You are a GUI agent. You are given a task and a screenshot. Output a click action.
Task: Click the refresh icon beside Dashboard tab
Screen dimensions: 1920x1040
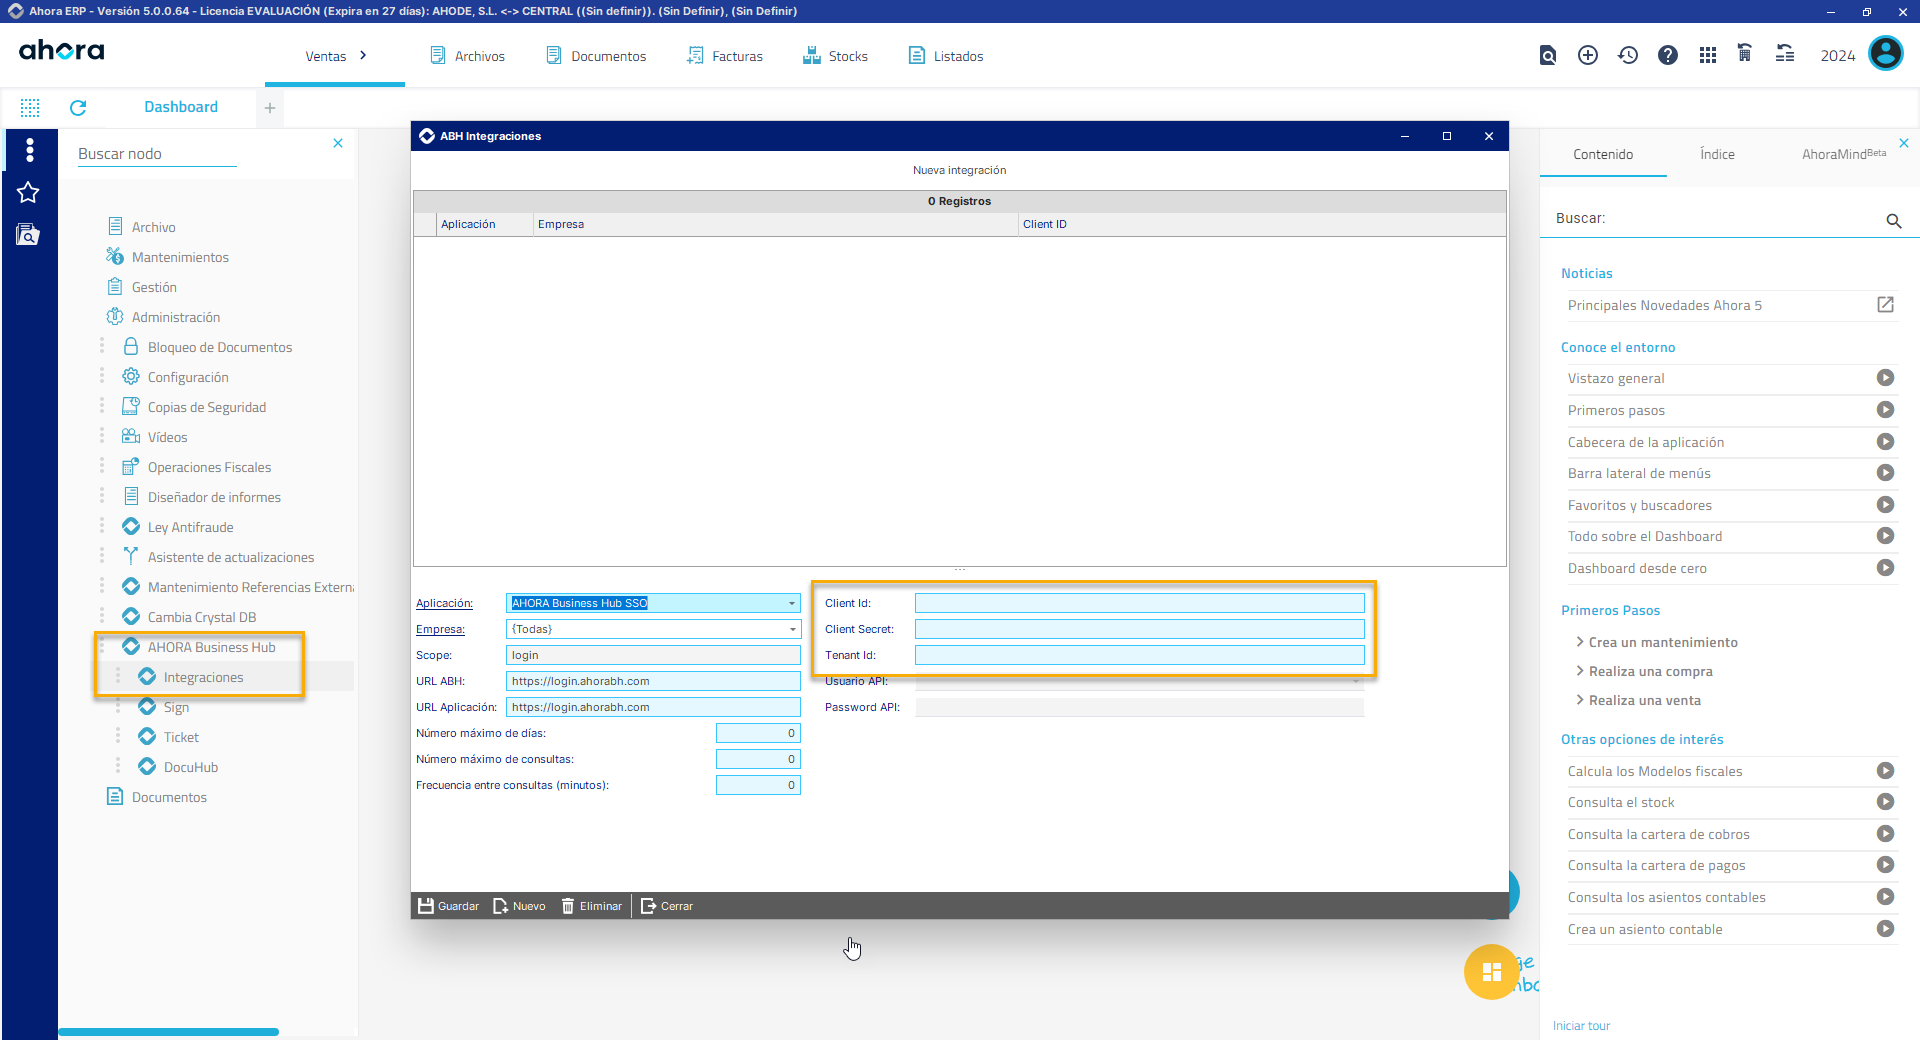[78, 107]
